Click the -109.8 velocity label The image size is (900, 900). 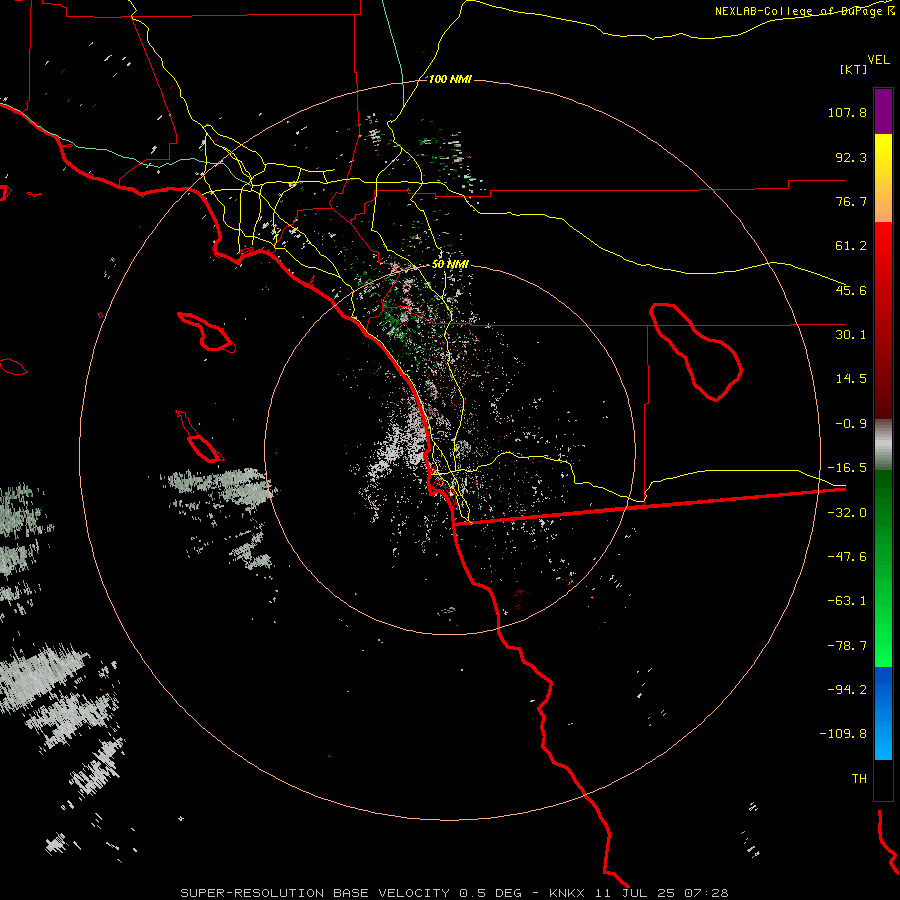[843, 734]
